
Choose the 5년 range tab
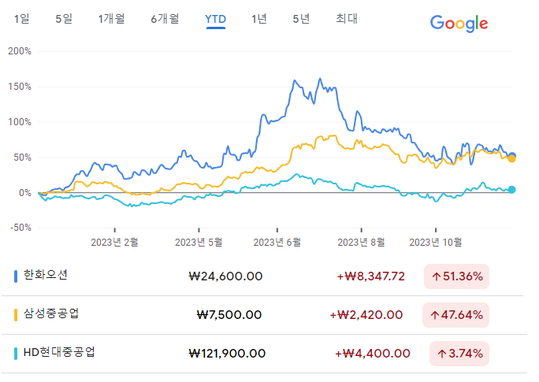pyautogui.click(x=301, y=19)
